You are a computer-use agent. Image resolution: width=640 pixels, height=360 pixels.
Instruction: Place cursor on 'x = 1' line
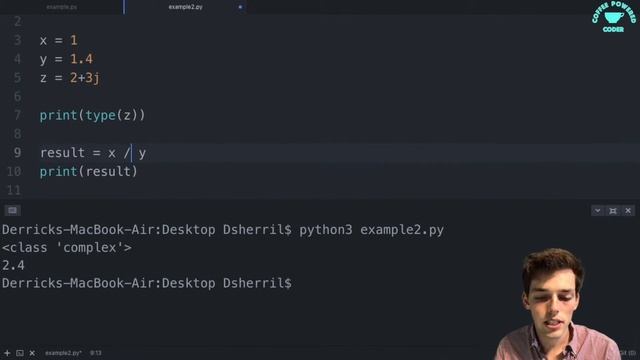point(58,40)
